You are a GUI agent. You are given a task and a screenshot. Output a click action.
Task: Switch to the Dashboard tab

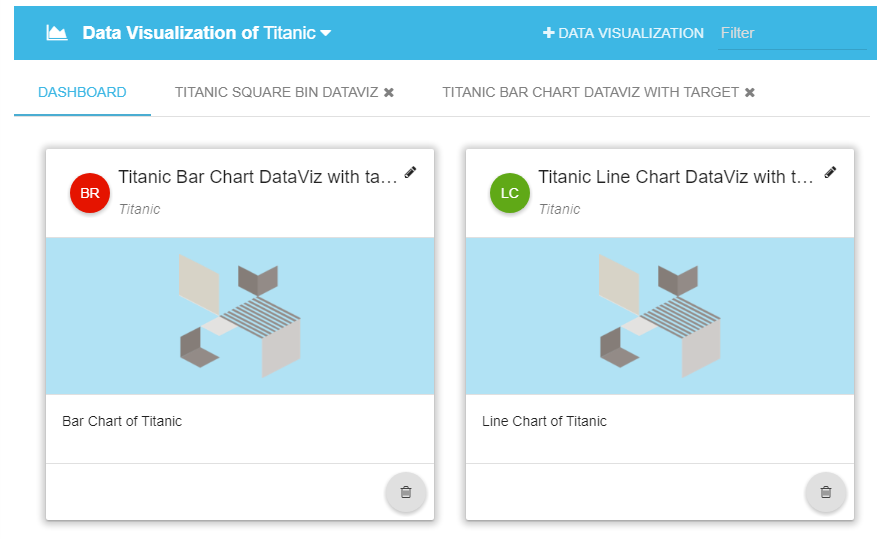pos(82,92)
